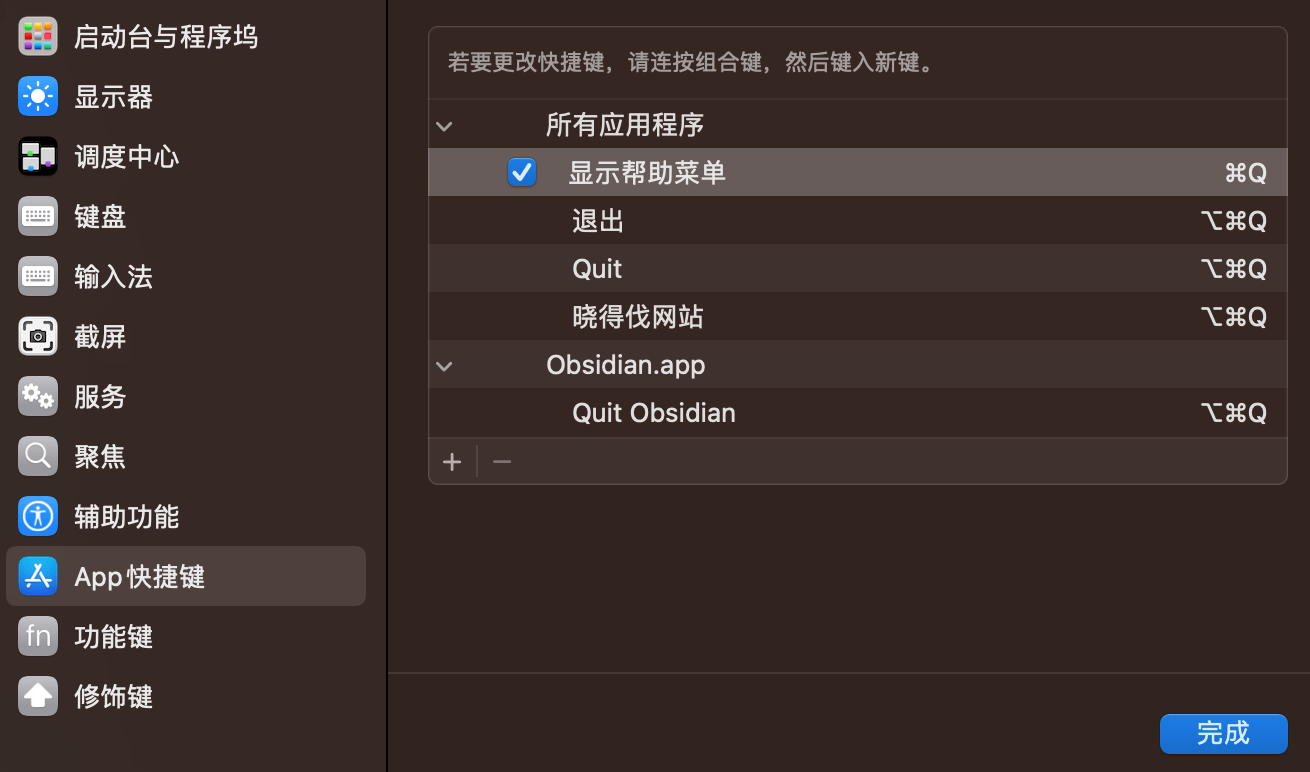Open the 辅助功能 accessibility icon
This screenshot has width=1310, height=772.
38,517
